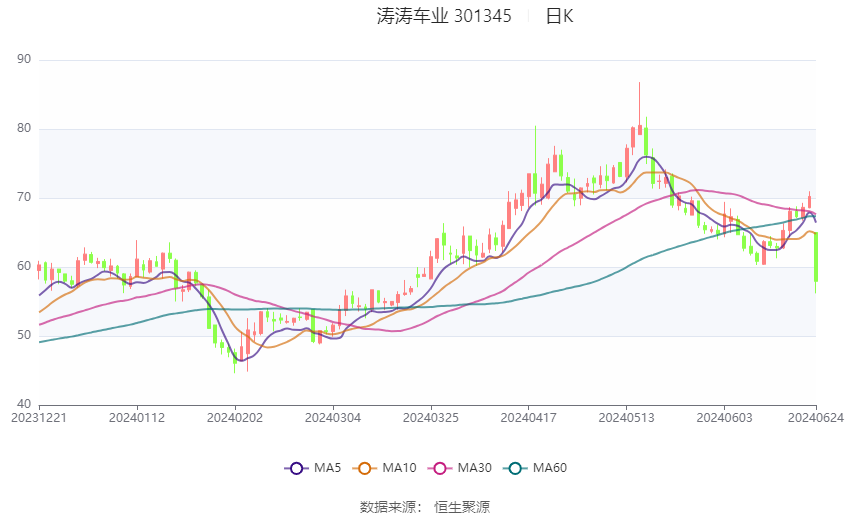Click the 日K label in the title

[x=559, y=16]
